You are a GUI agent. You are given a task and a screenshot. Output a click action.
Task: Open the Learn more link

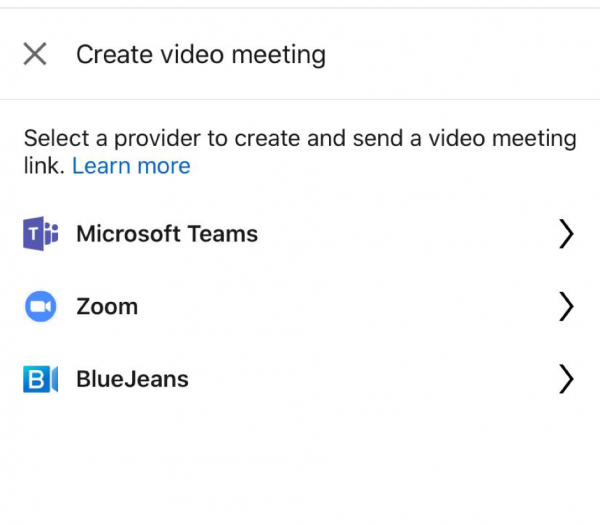pyautogui.click(x=131, y=166)
